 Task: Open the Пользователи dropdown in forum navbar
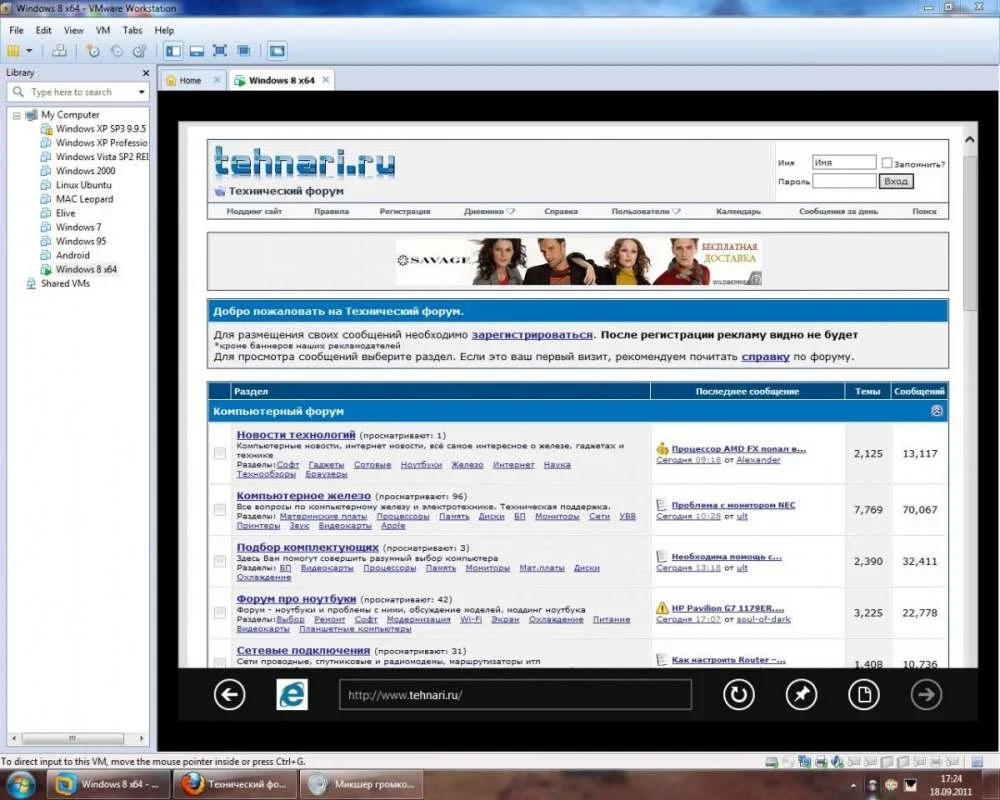[646, 211]
